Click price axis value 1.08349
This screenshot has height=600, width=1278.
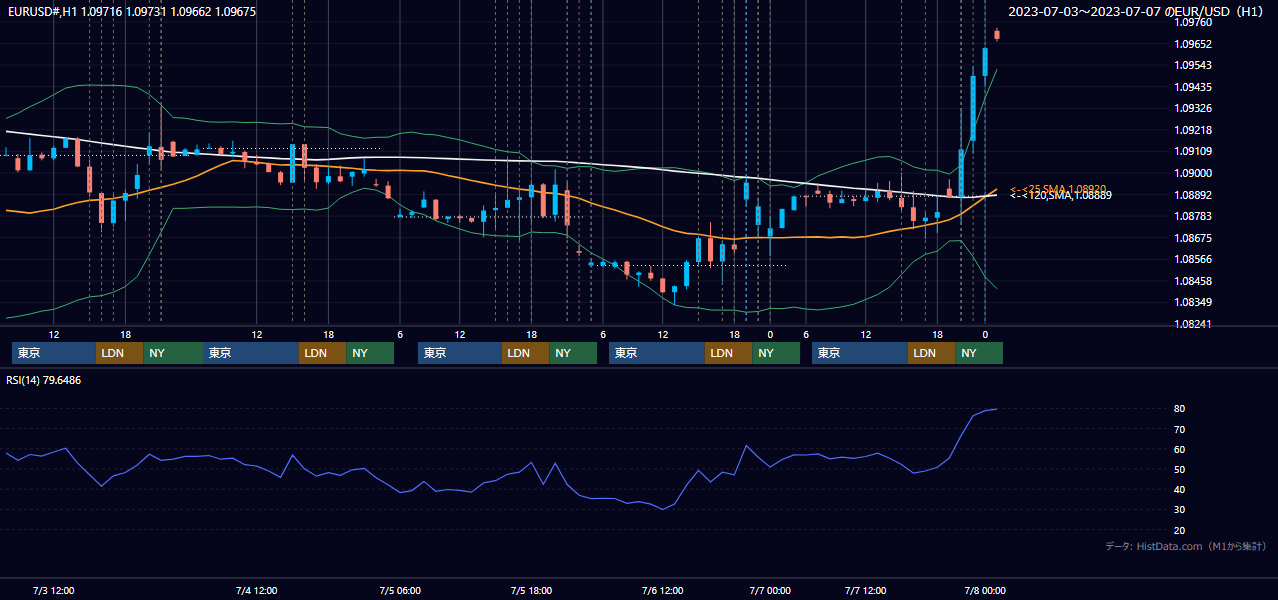(x=1195, y=302)
